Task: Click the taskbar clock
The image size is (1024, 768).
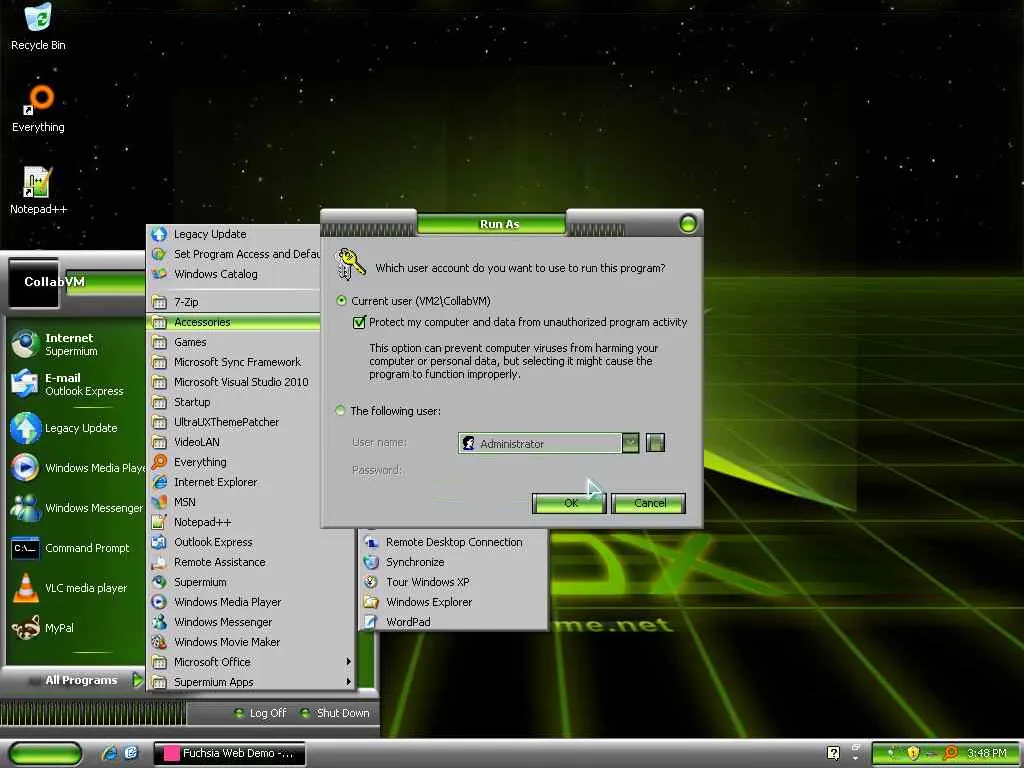Action: (987, 753)
